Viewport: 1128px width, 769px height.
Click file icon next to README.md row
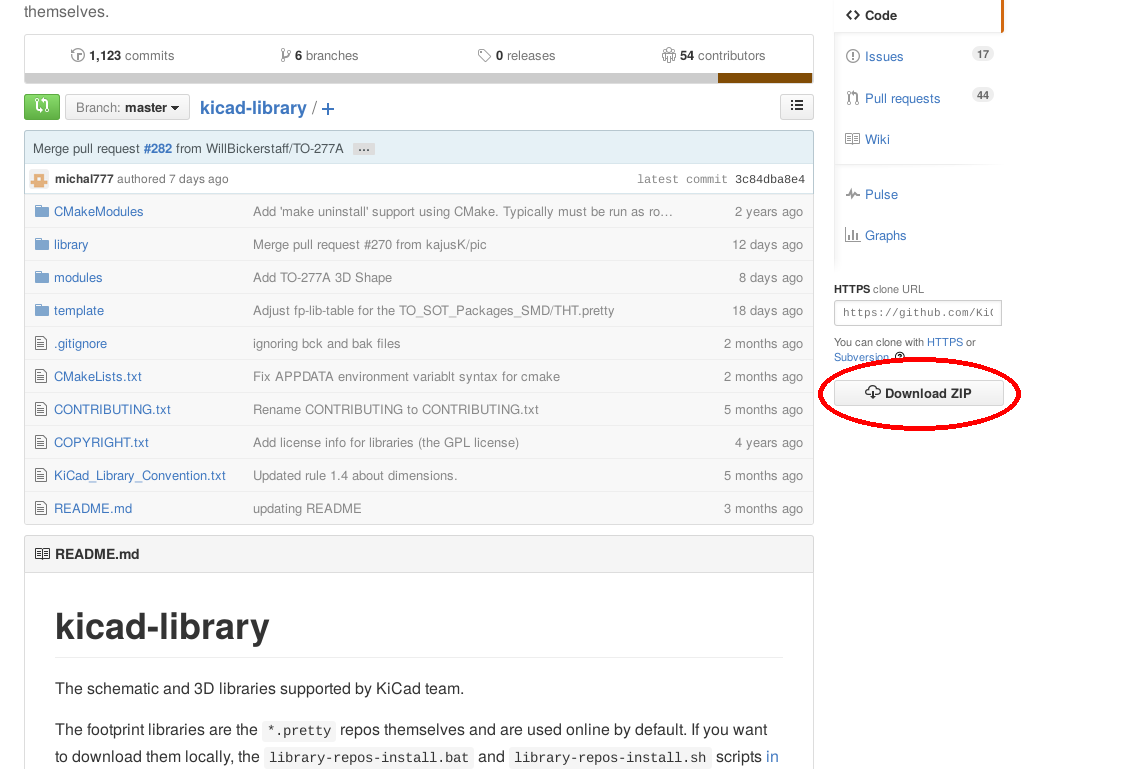(41, 509)
